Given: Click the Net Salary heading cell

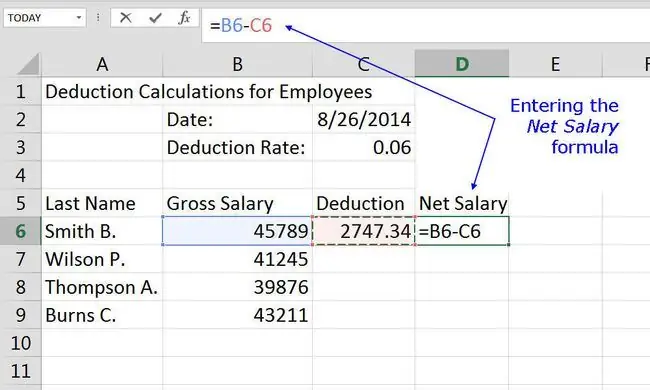Looking at the screenshot, I should tap(462, 203).
